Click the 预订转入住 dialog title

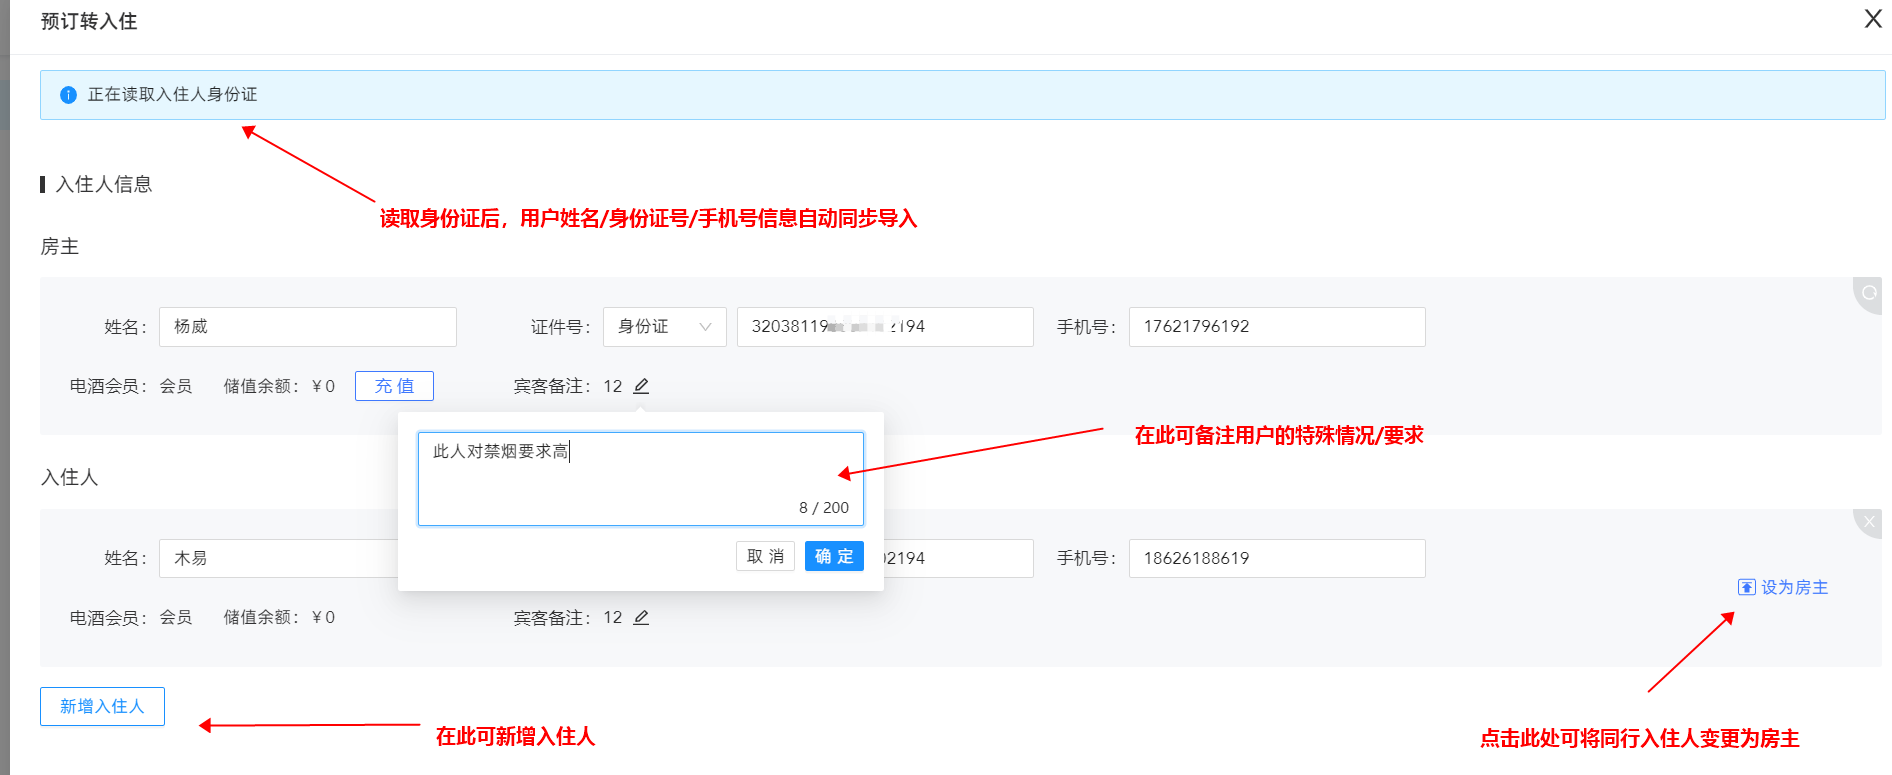point(89,21)
